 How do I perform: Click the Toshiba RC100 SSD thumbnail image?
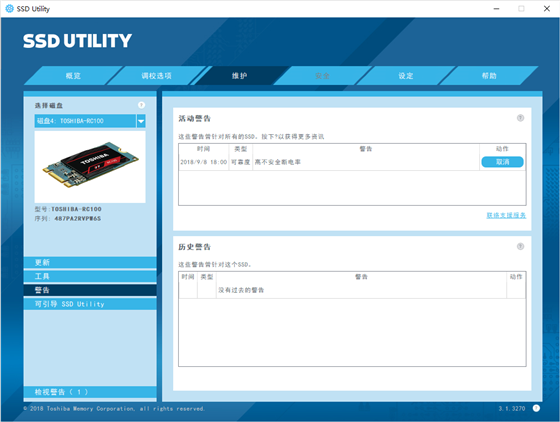pyautogui.click(x=90, y=167)
